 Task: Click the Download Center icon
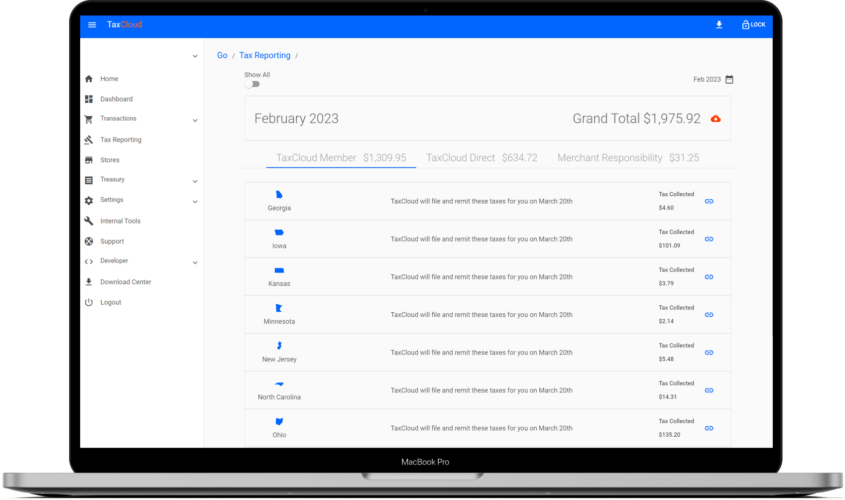89,282
